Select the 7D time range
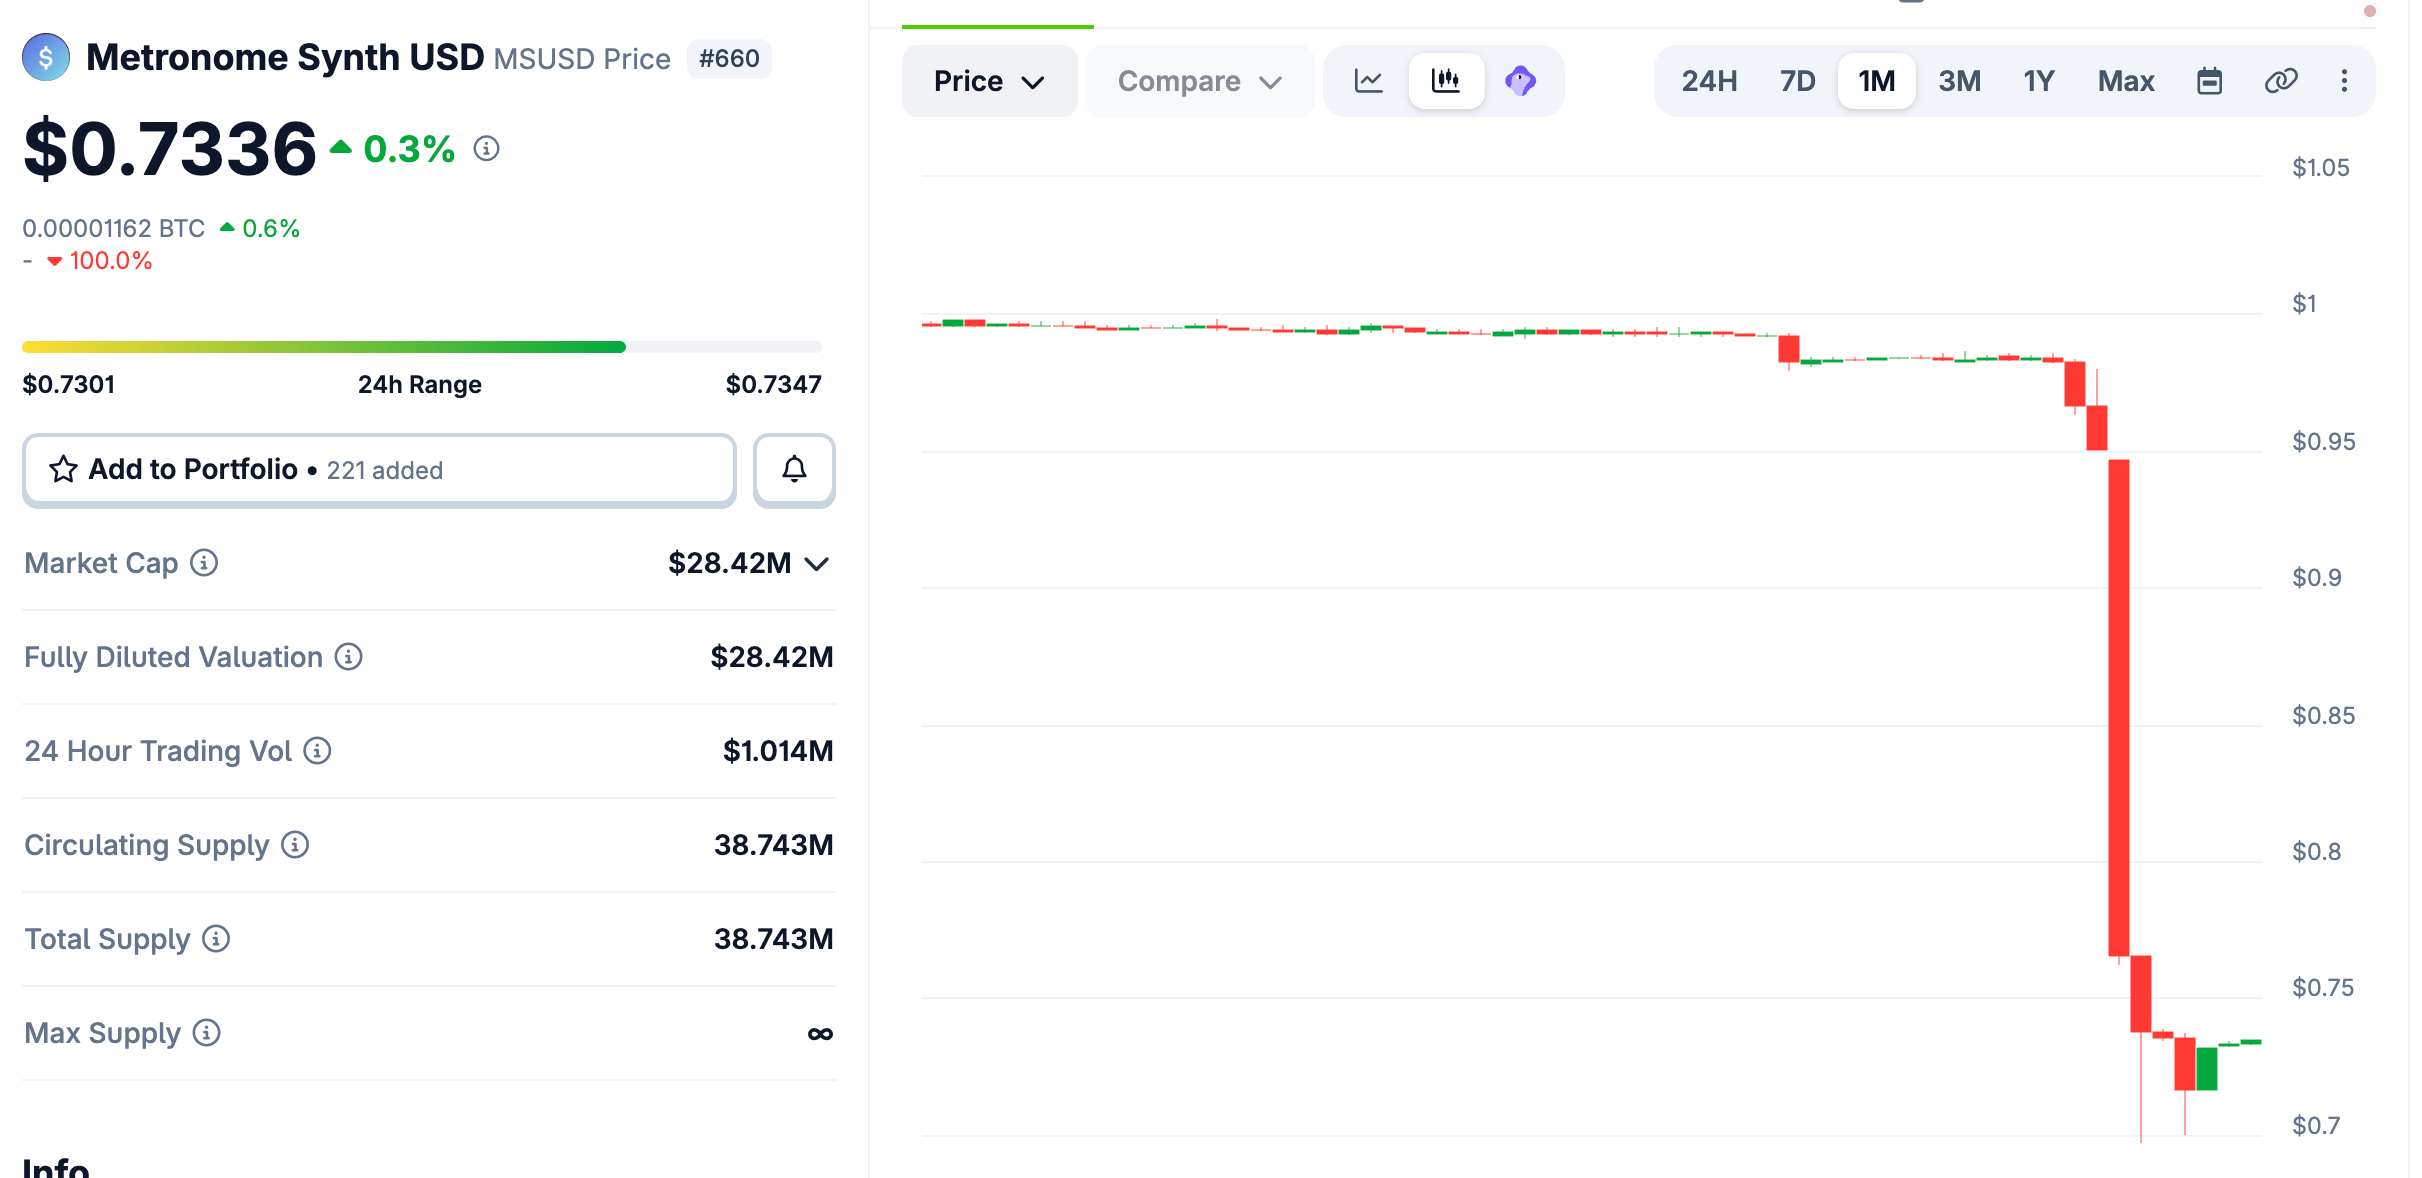Viewport: 2422px width, 1178px height. coord(1798,81)
